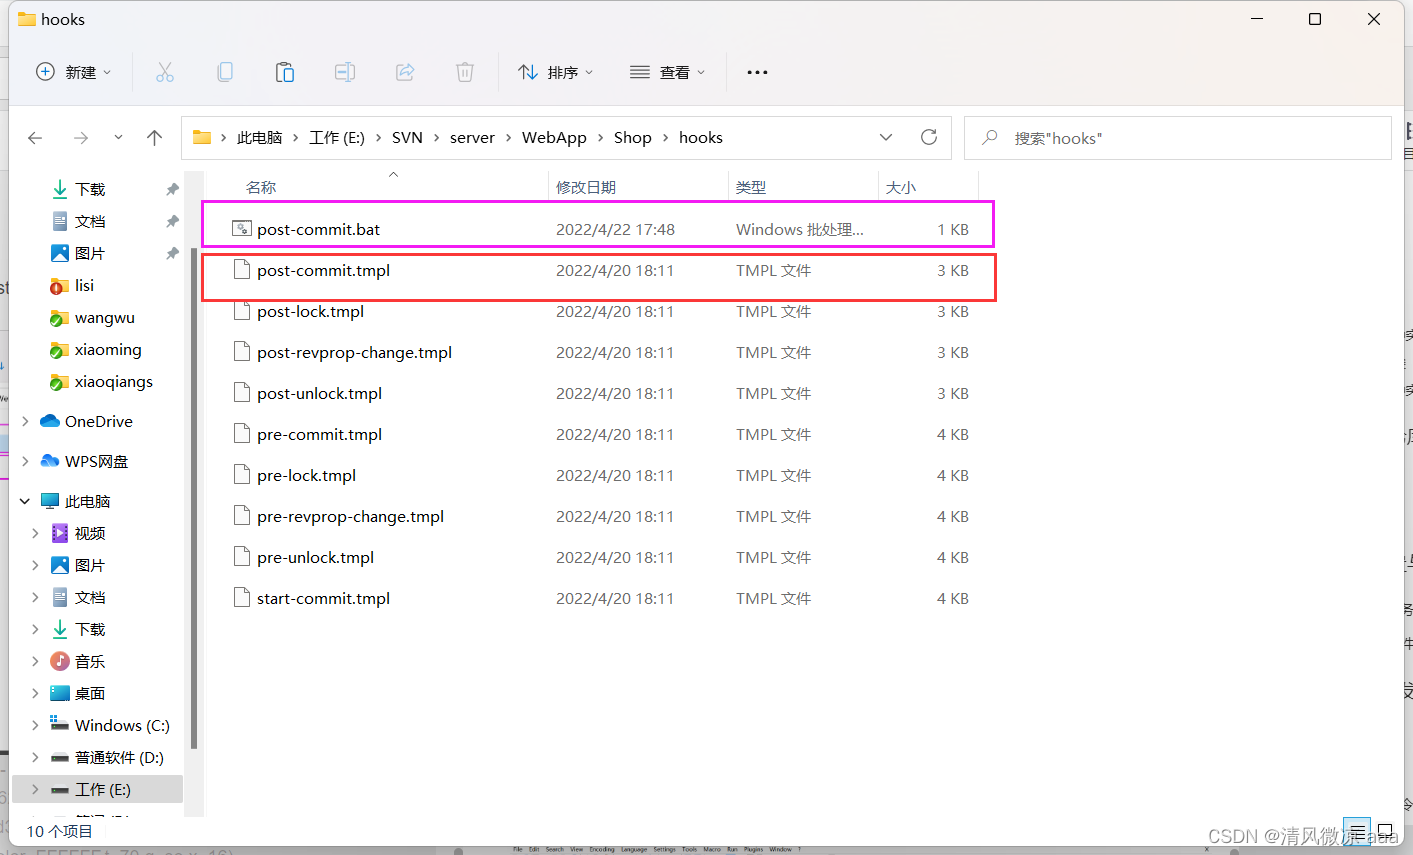Open pinned 图片 quick access item
This screenshot has width=1413, height=855.
click(89, 253)
